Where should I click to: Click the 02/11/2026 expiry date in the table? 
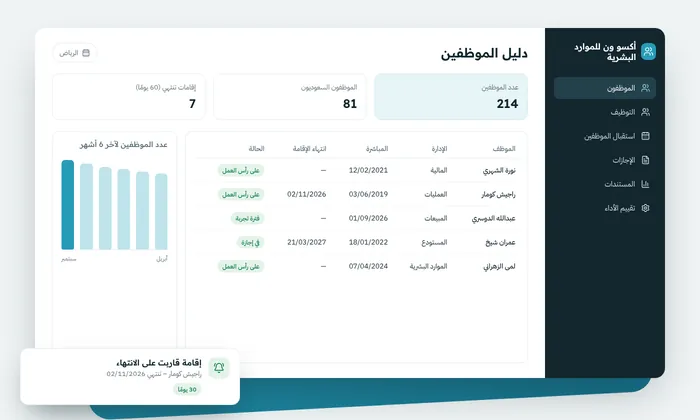tap(307, 195)
